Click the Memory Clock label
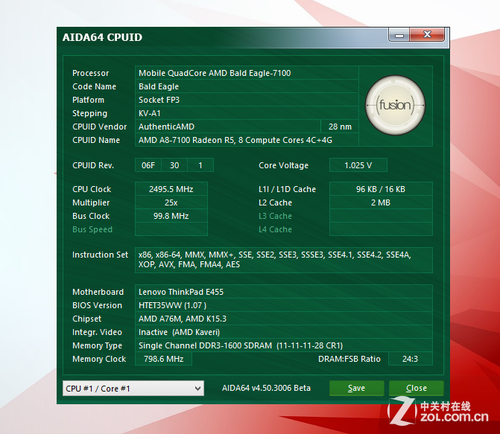 click(x=99, y=359)
